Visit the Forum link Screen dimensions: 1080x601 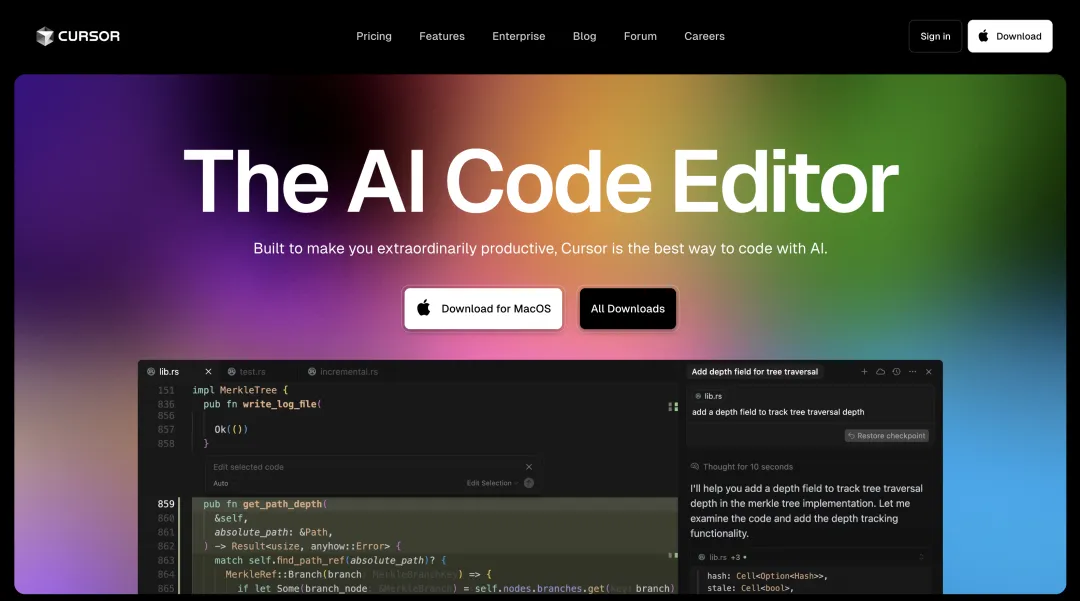click(x=640, y=36)
